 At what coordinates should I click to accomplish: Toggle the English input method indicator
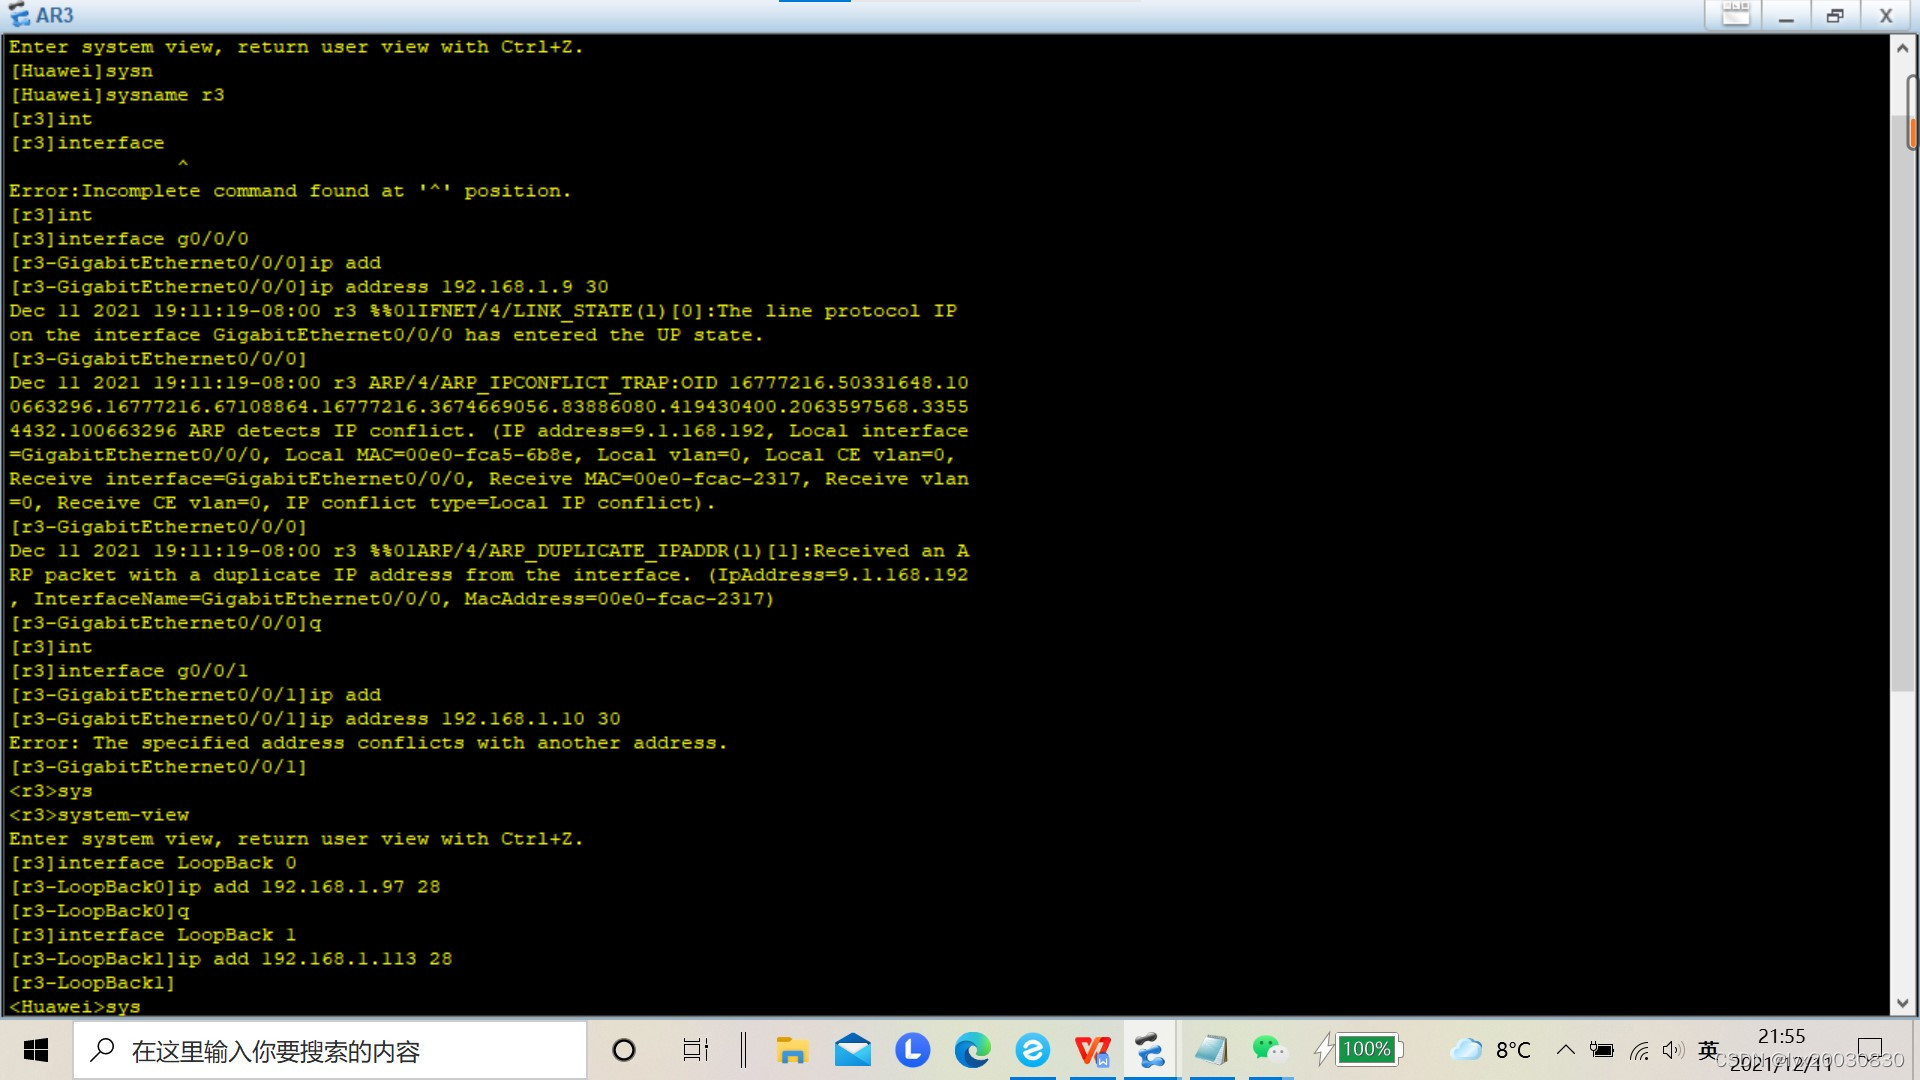(x=1708, y=1050)
